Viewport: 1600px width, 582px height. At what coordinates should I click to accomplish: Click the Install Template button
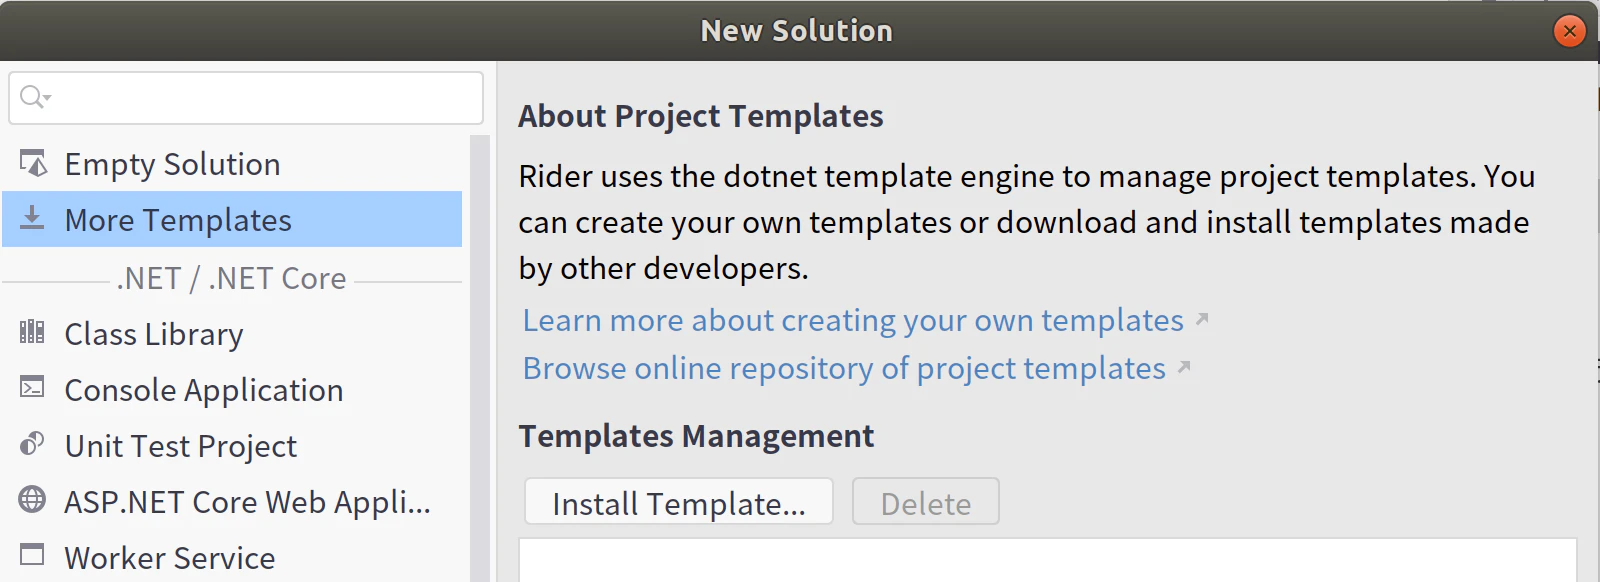679,502
